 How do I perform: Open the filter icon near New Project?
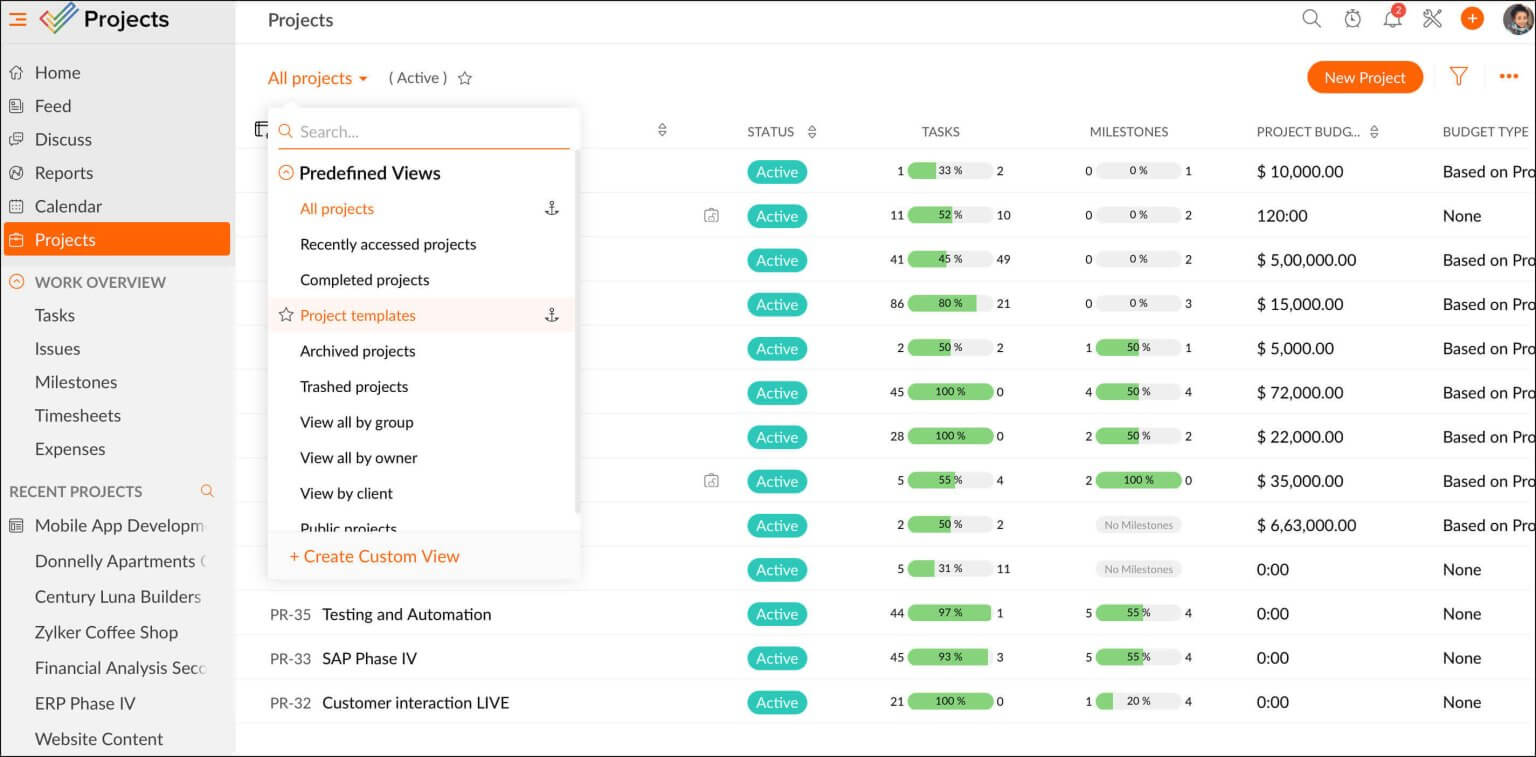[x=1459, y=77]
